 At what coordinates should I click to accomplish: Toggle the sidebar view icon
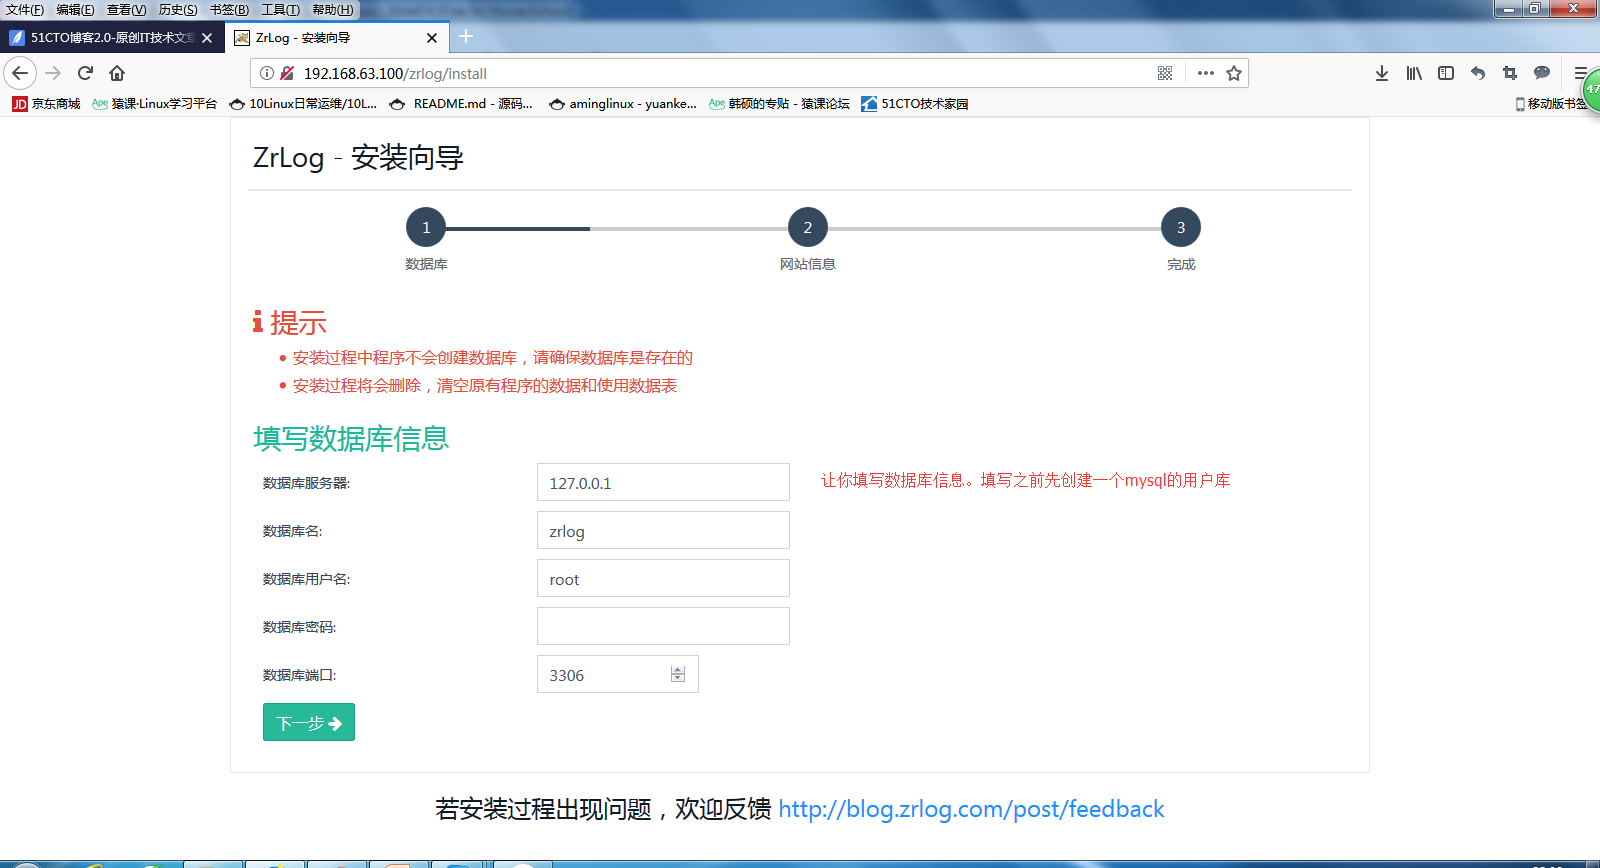coord(1446,73)
